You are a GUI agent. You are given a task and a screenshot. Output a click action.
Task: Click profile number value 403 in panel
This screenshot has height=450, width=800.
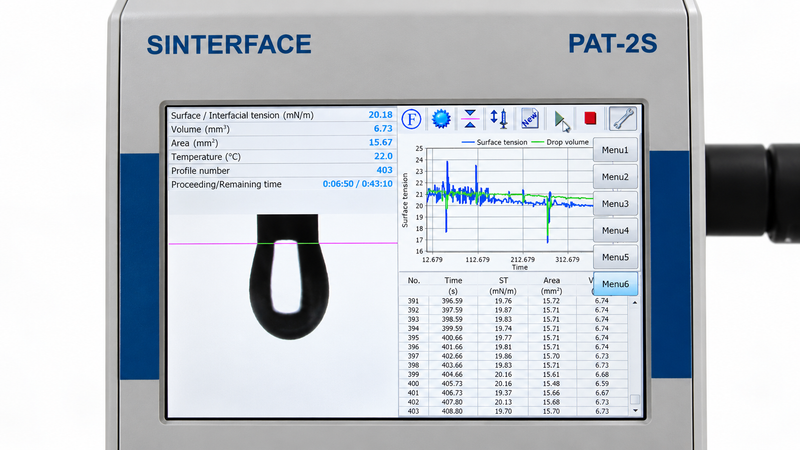pyautogui.click(x=384, y=170)
